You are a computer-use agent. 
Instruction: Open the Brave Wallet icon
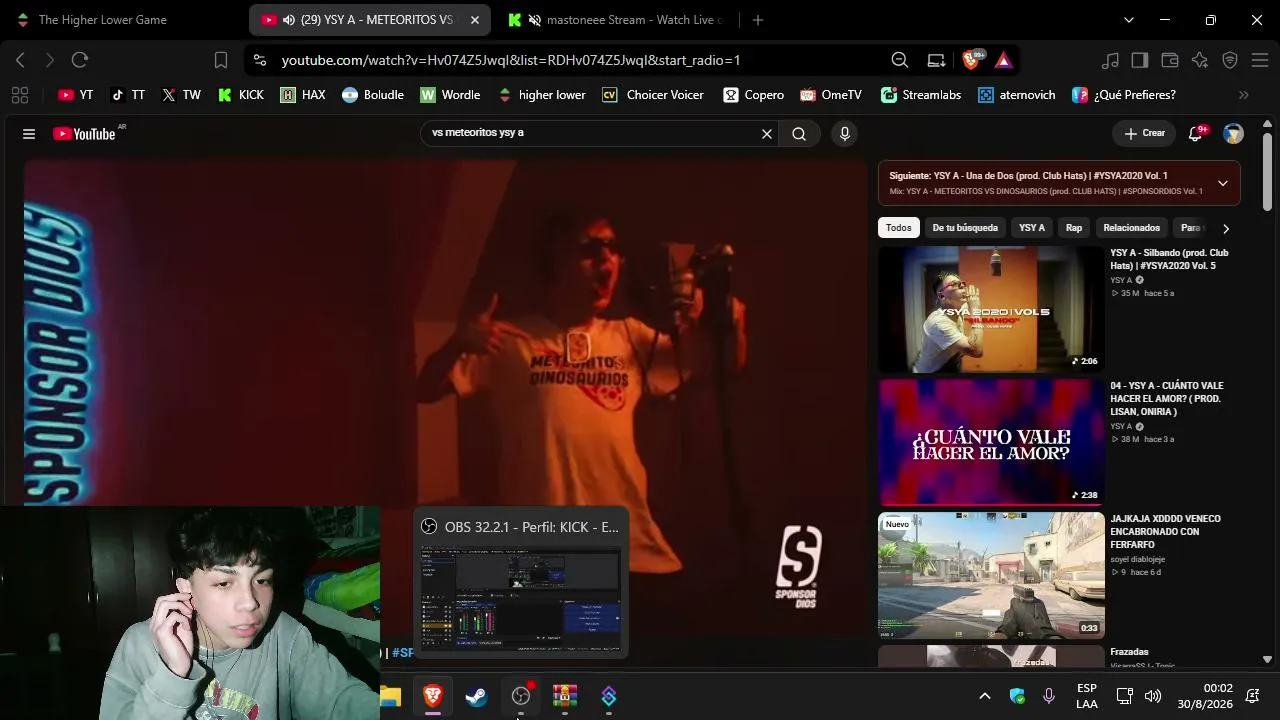pyautogui.click(x=1170, y=60)
